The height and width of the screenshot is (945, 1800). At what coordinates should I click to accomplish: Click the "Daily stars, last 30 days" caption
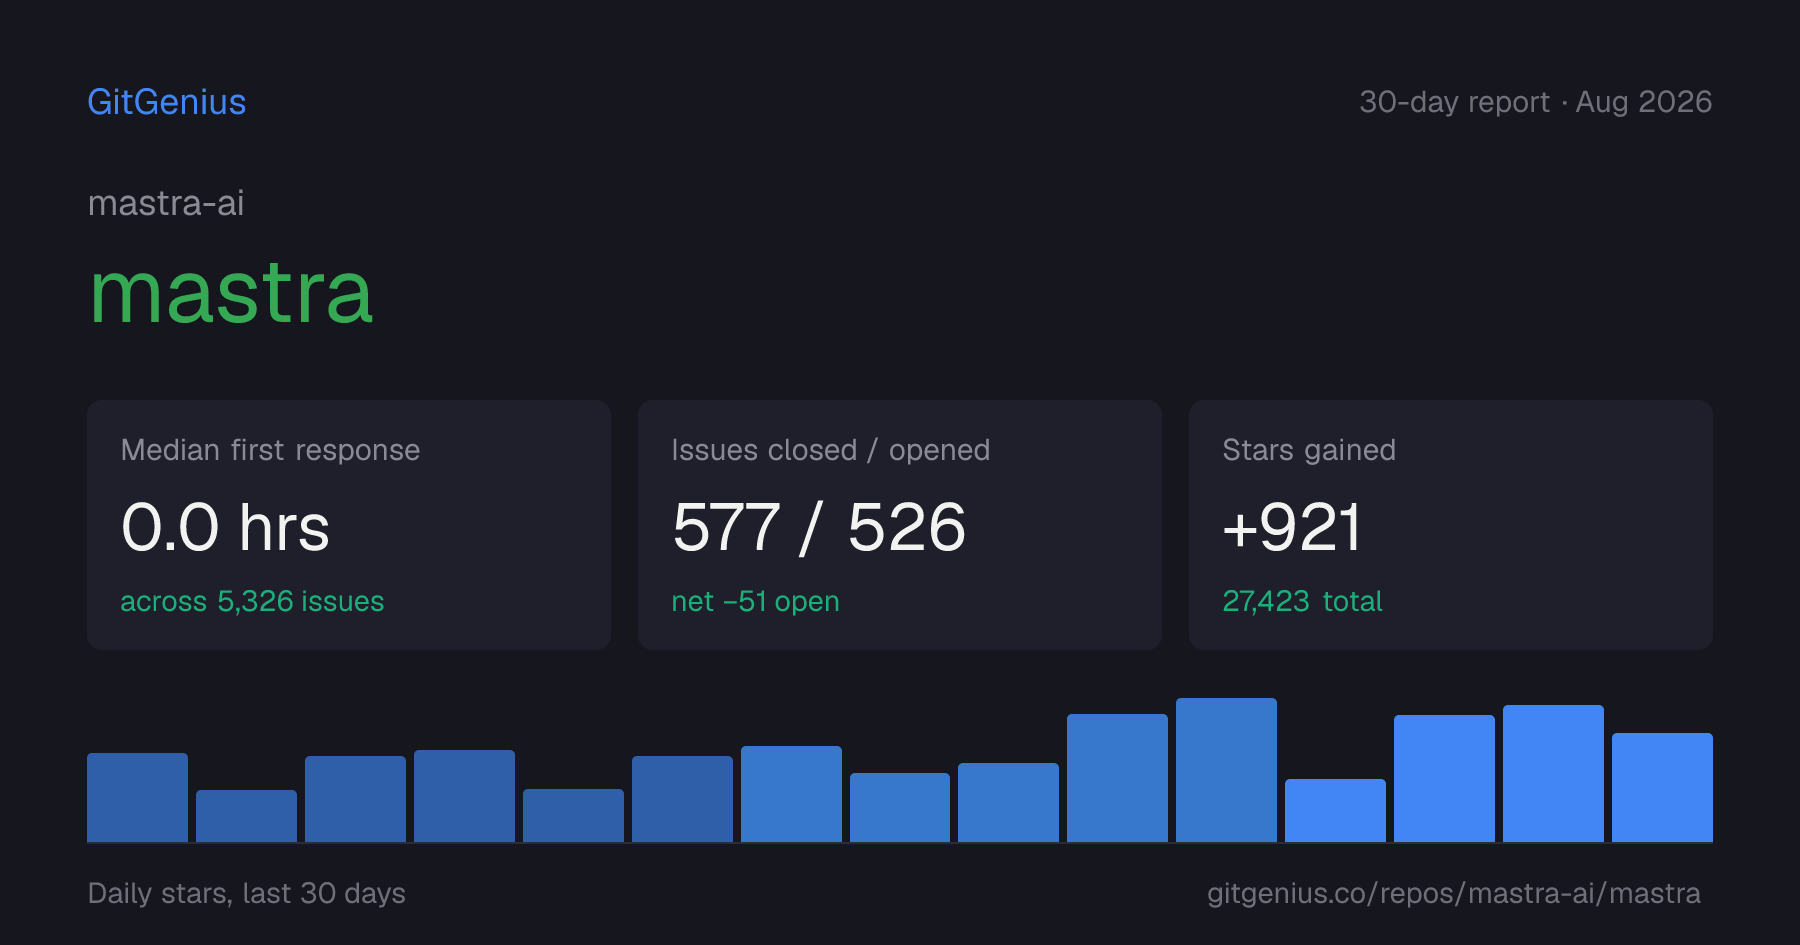tap(247, 893)
